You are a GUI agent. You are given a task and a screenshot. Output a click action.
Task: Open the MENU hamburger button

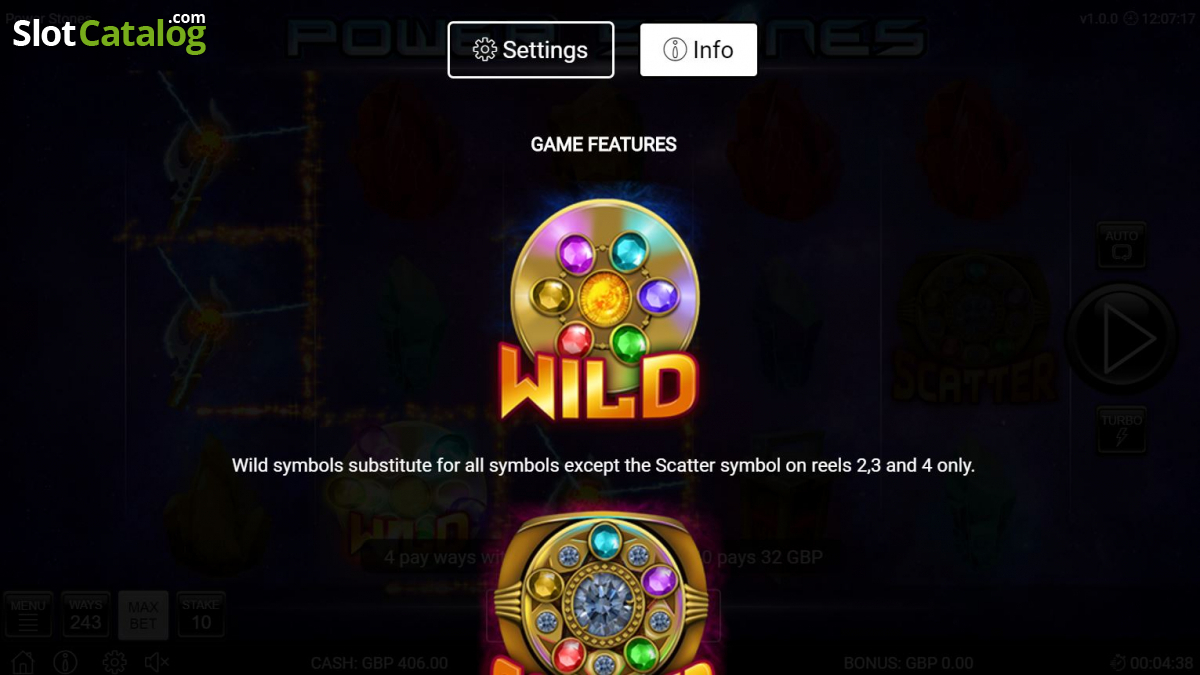point(28,615)
